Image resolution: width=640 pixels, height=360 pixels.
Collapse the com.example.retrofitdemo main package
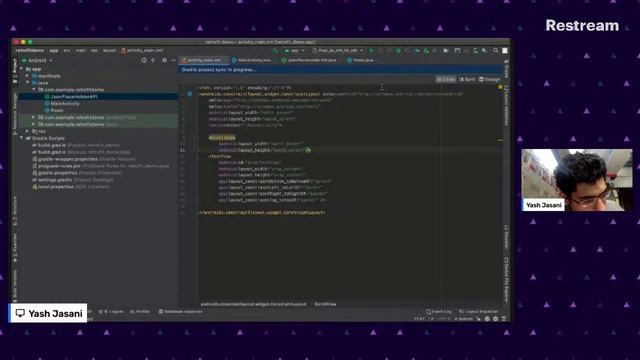pos(33,90)
